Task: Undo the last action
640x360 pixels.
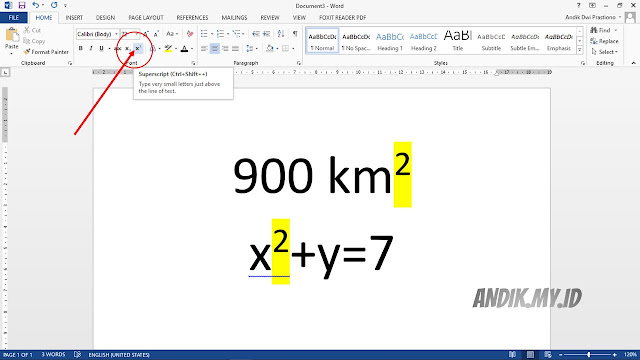Action: [x=36, y=5]
